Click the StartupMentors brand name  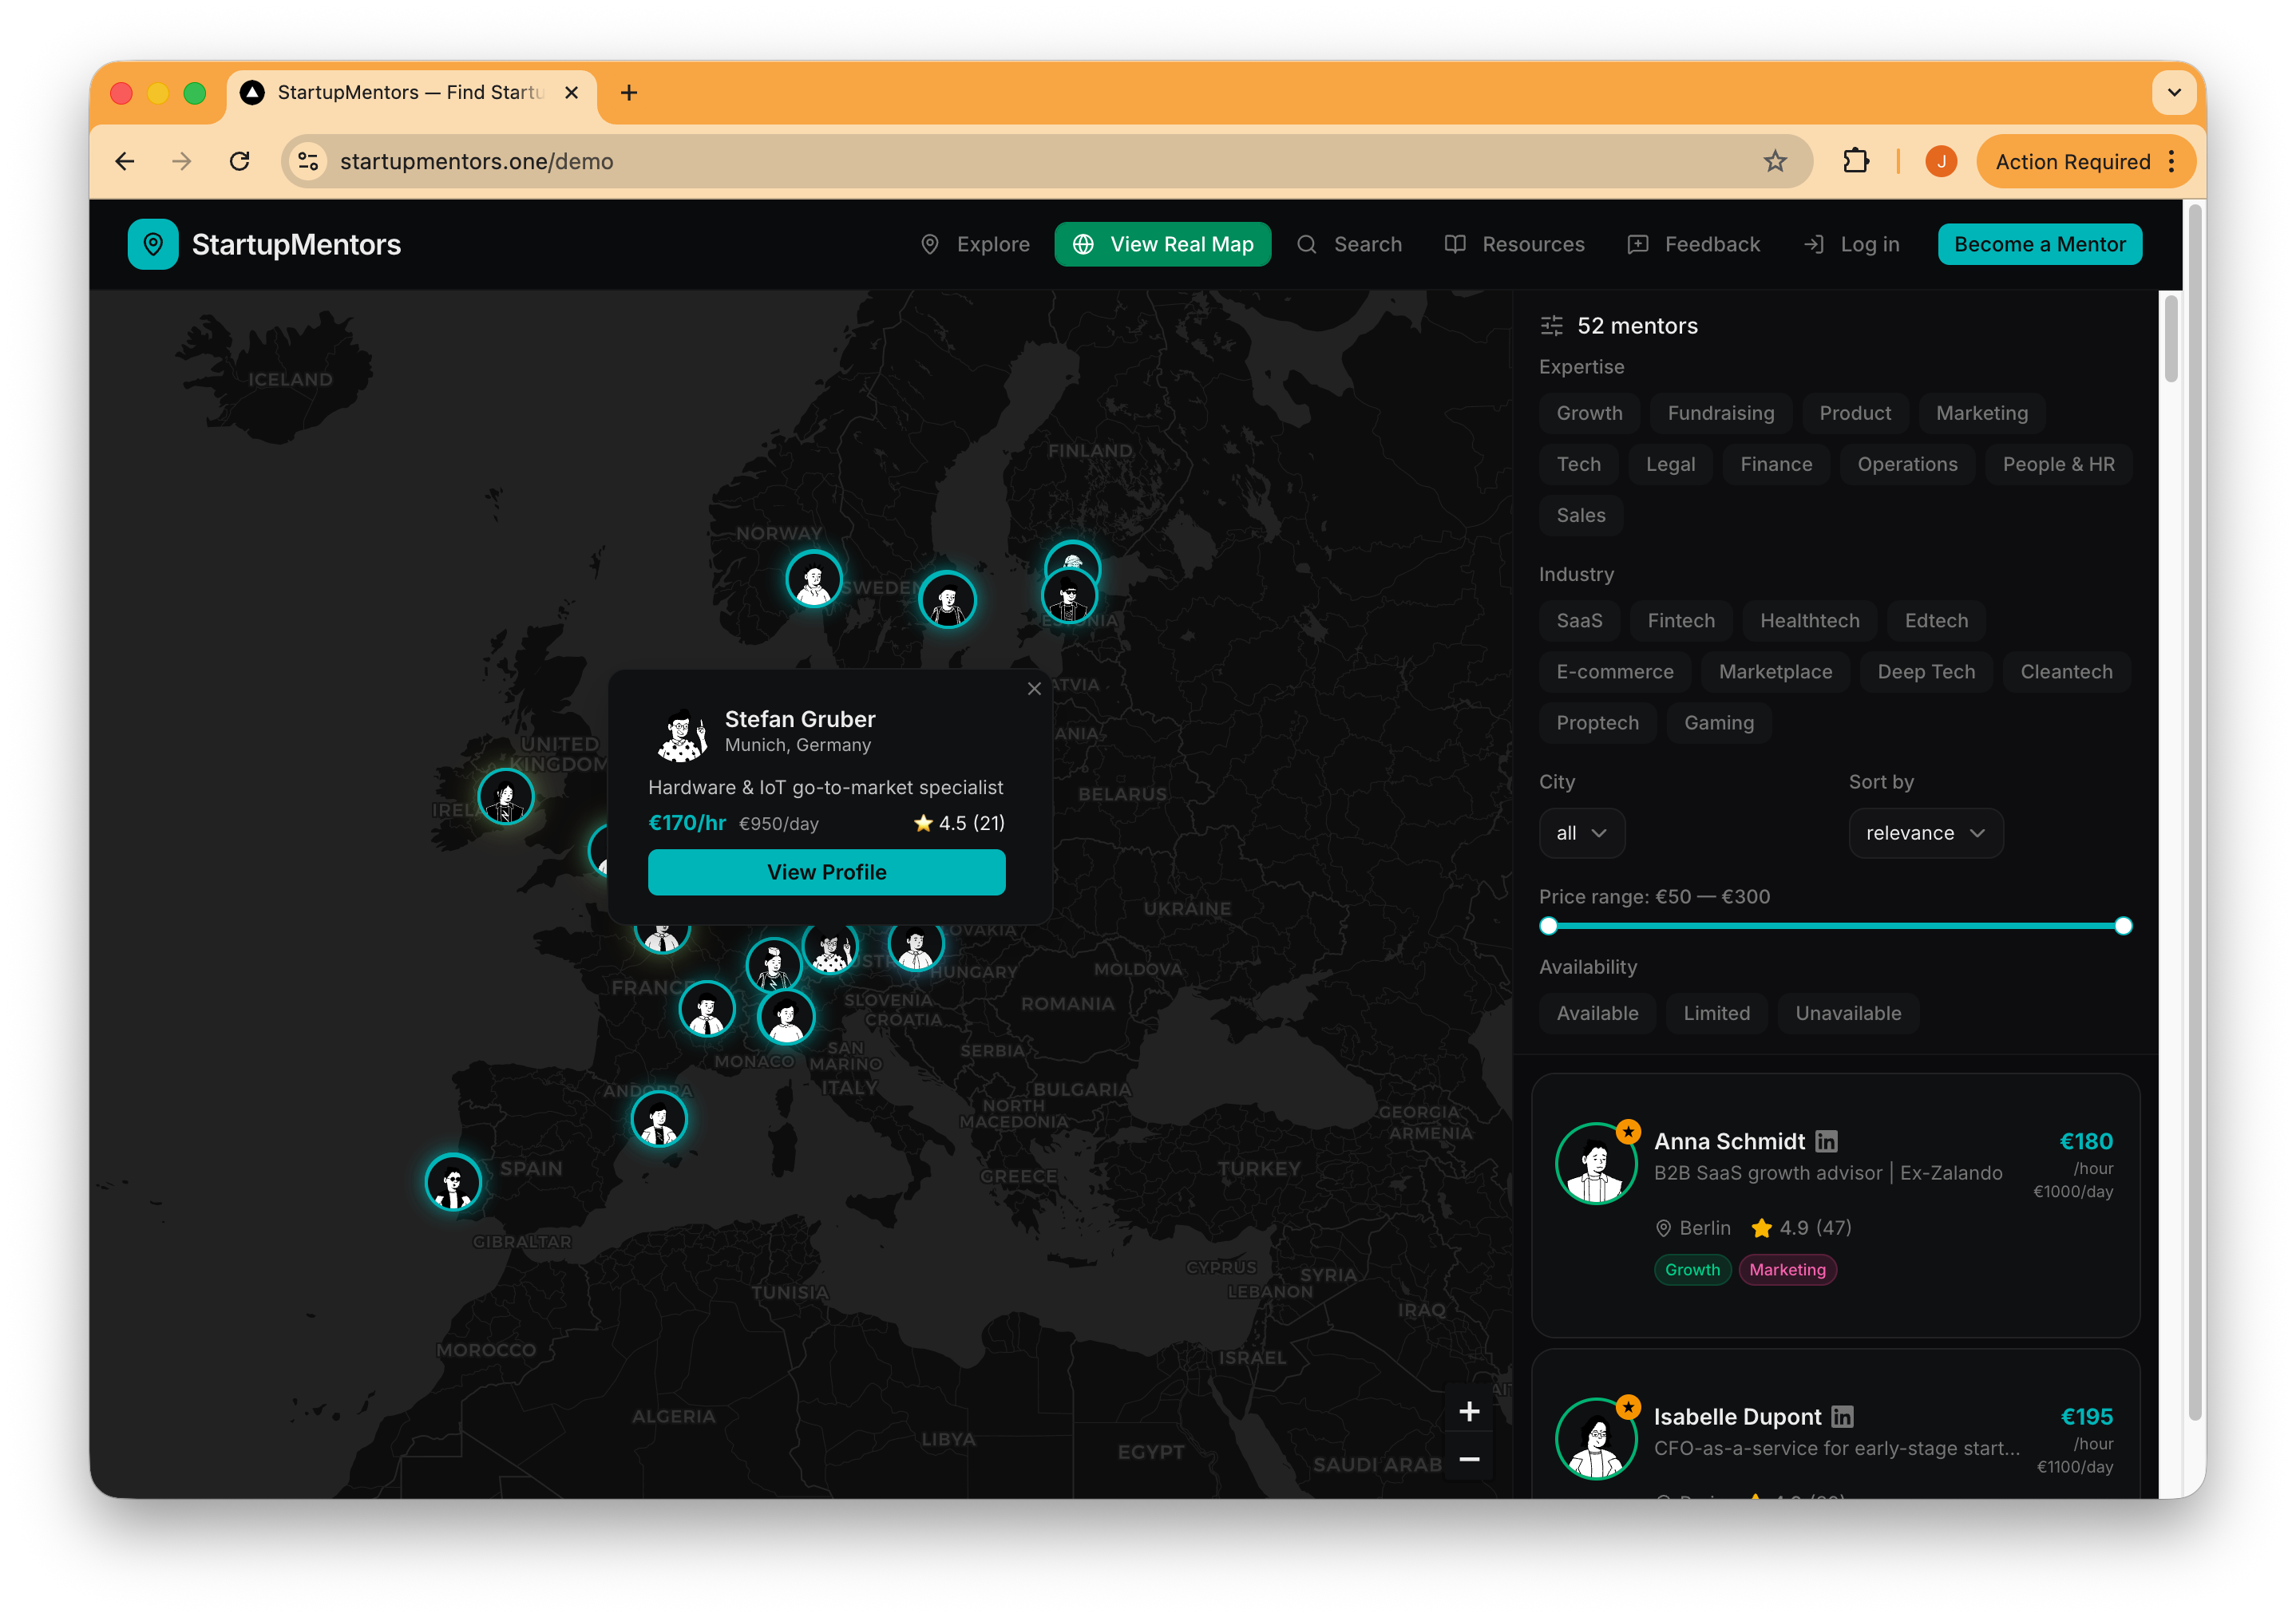[296, 244]
